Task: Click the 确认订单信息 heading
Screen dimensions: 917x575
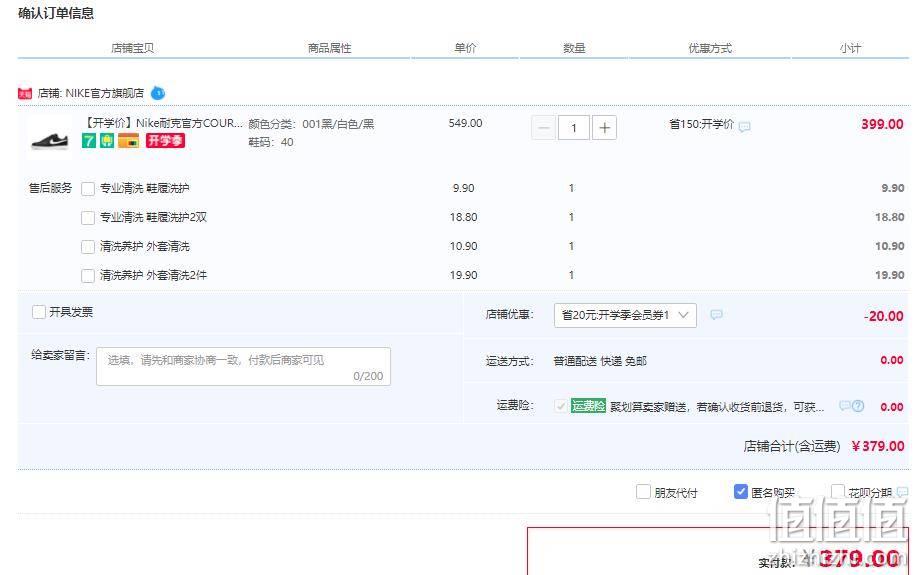Action: tap(56, 13)
